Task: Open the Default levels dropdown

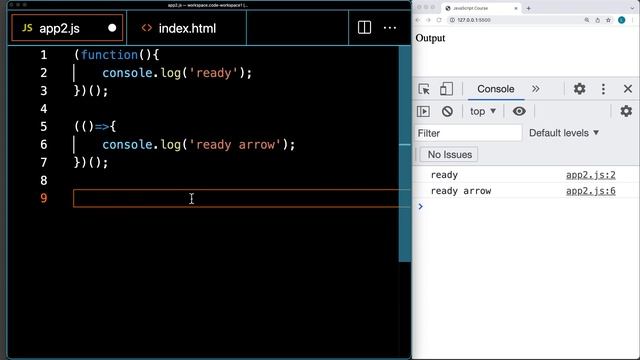Action: (x=564, y=133)
